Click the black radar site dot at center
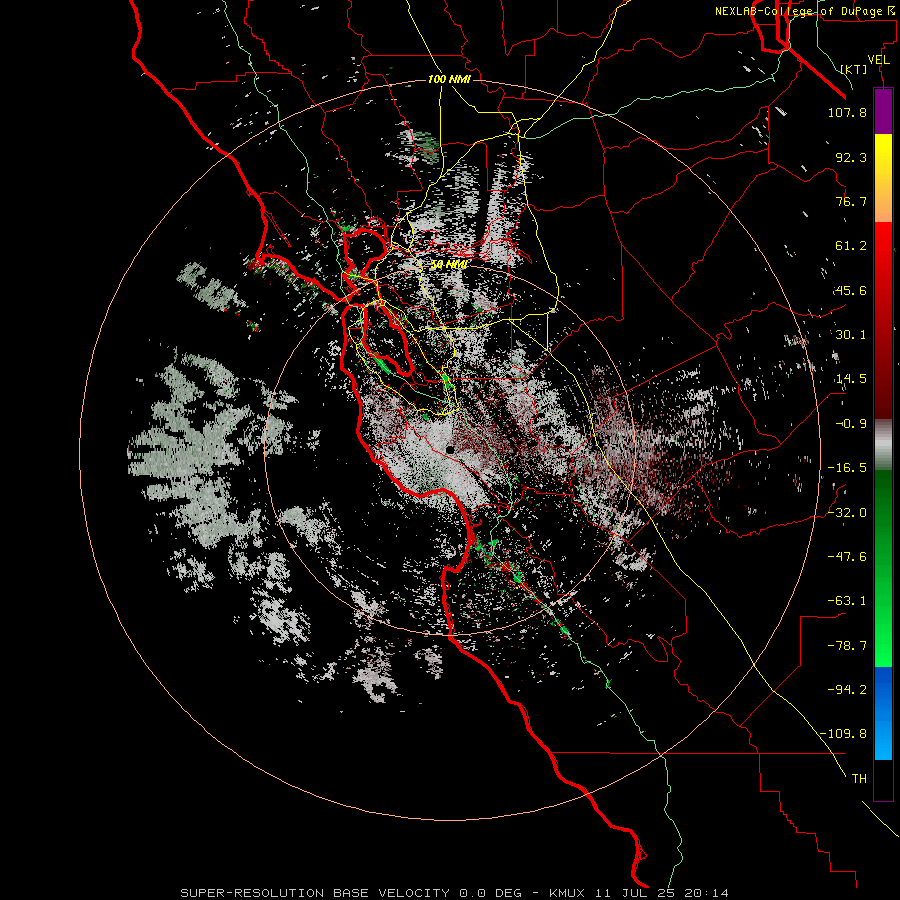The height and width of the screenshot is (900, 900). point(451,451)
